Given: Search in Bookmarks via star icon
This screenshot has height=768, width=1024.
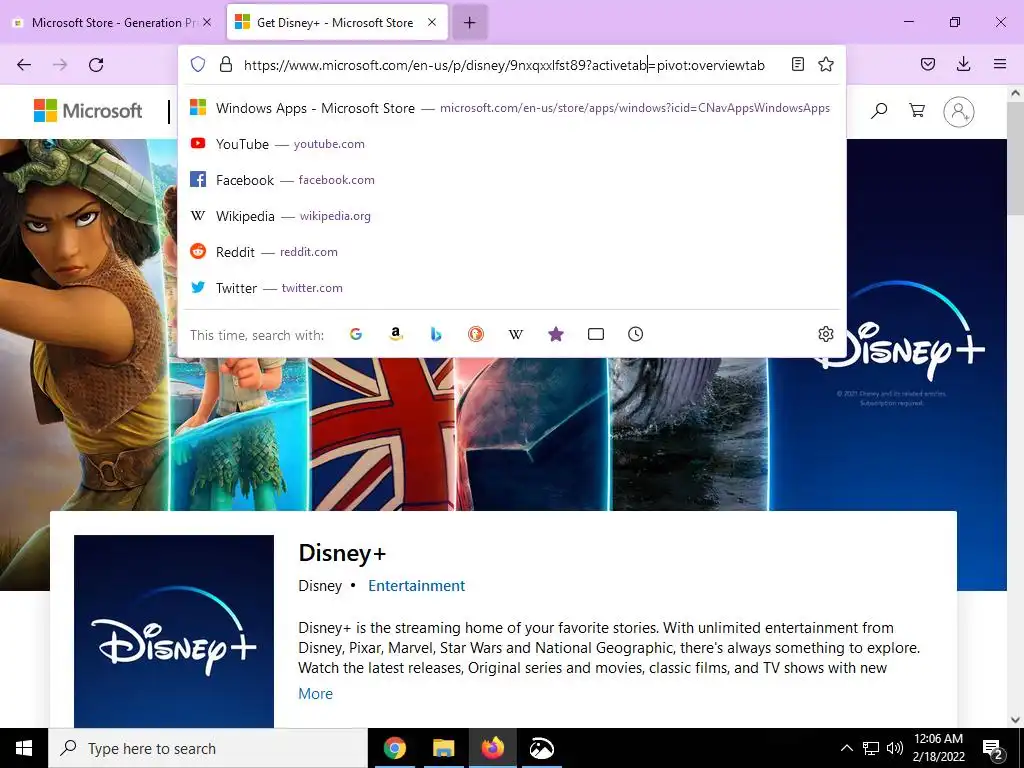Looking at the screenshot, I should tap(556, 334).
